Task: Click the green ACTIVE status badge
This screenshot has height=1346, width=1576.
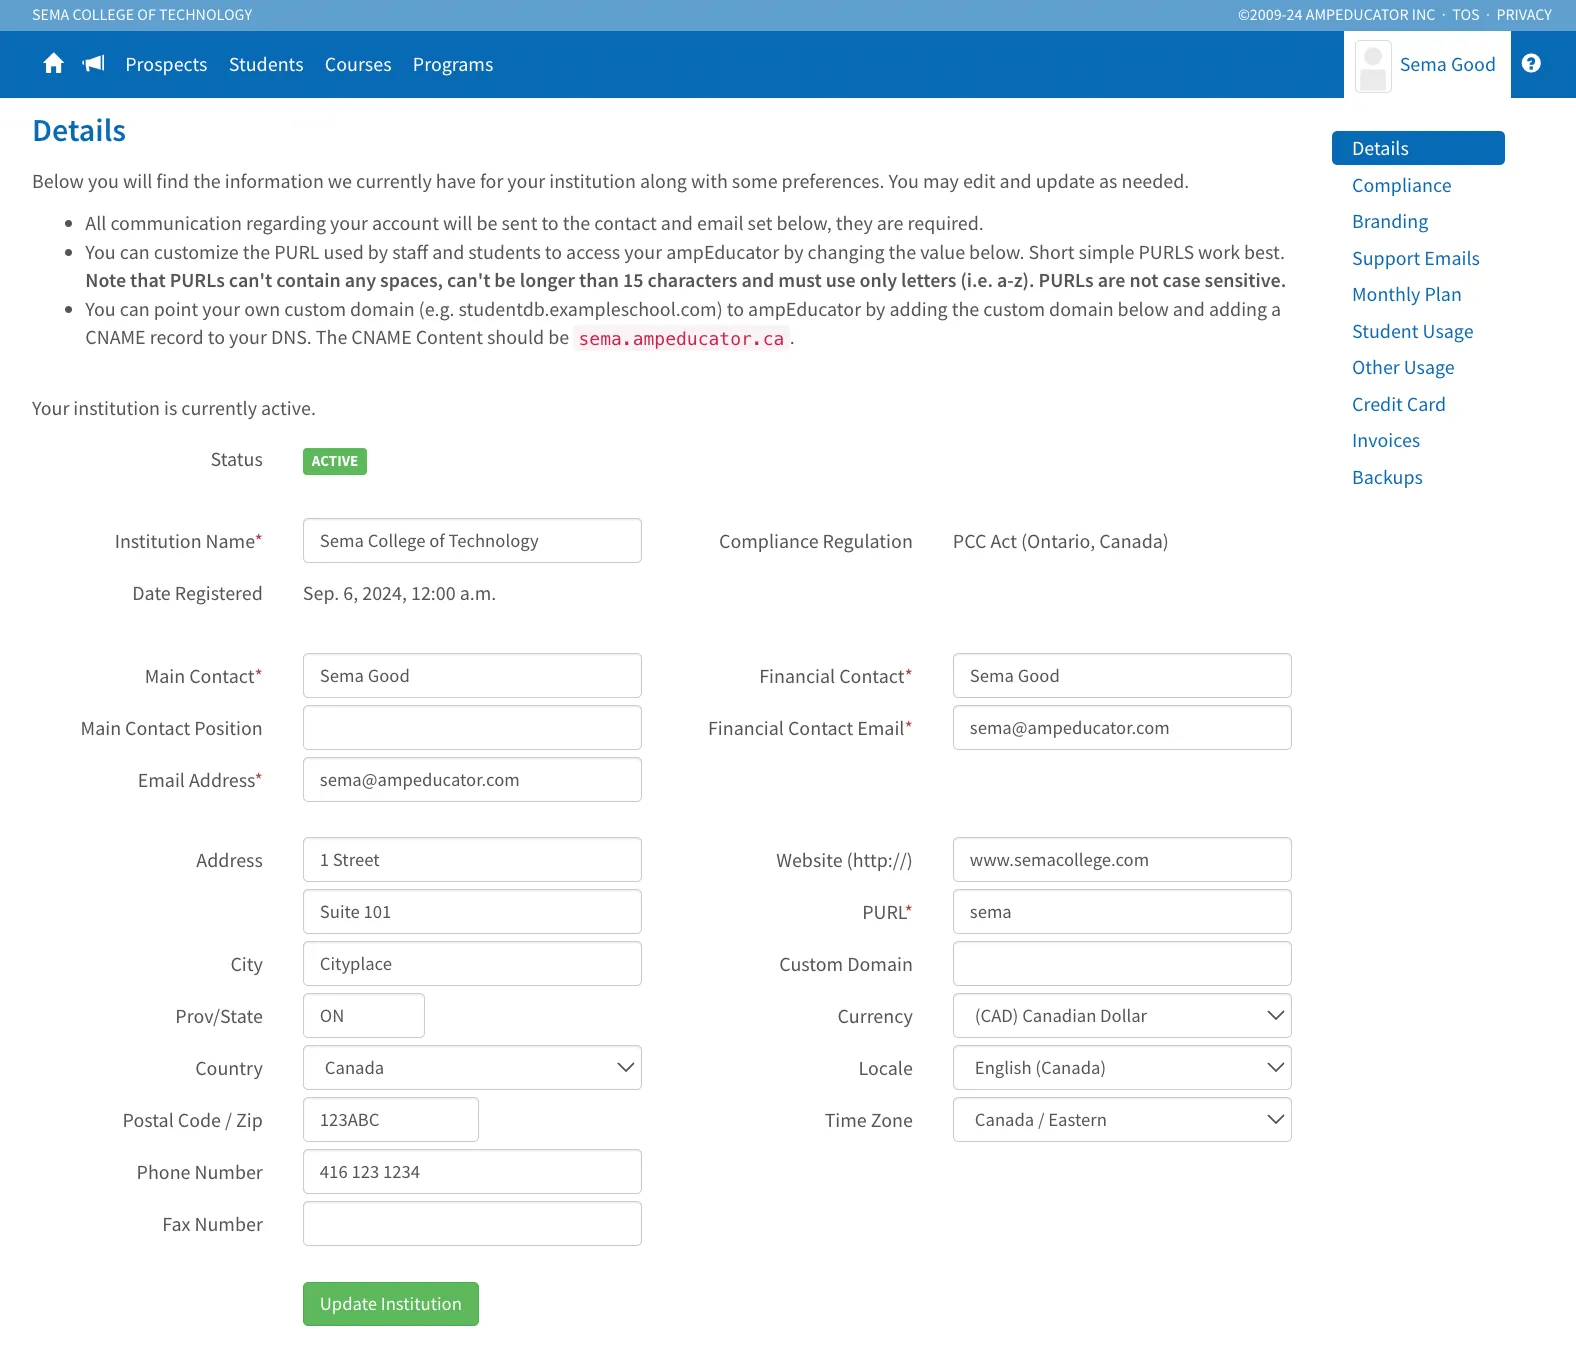Action: (335, 461)
